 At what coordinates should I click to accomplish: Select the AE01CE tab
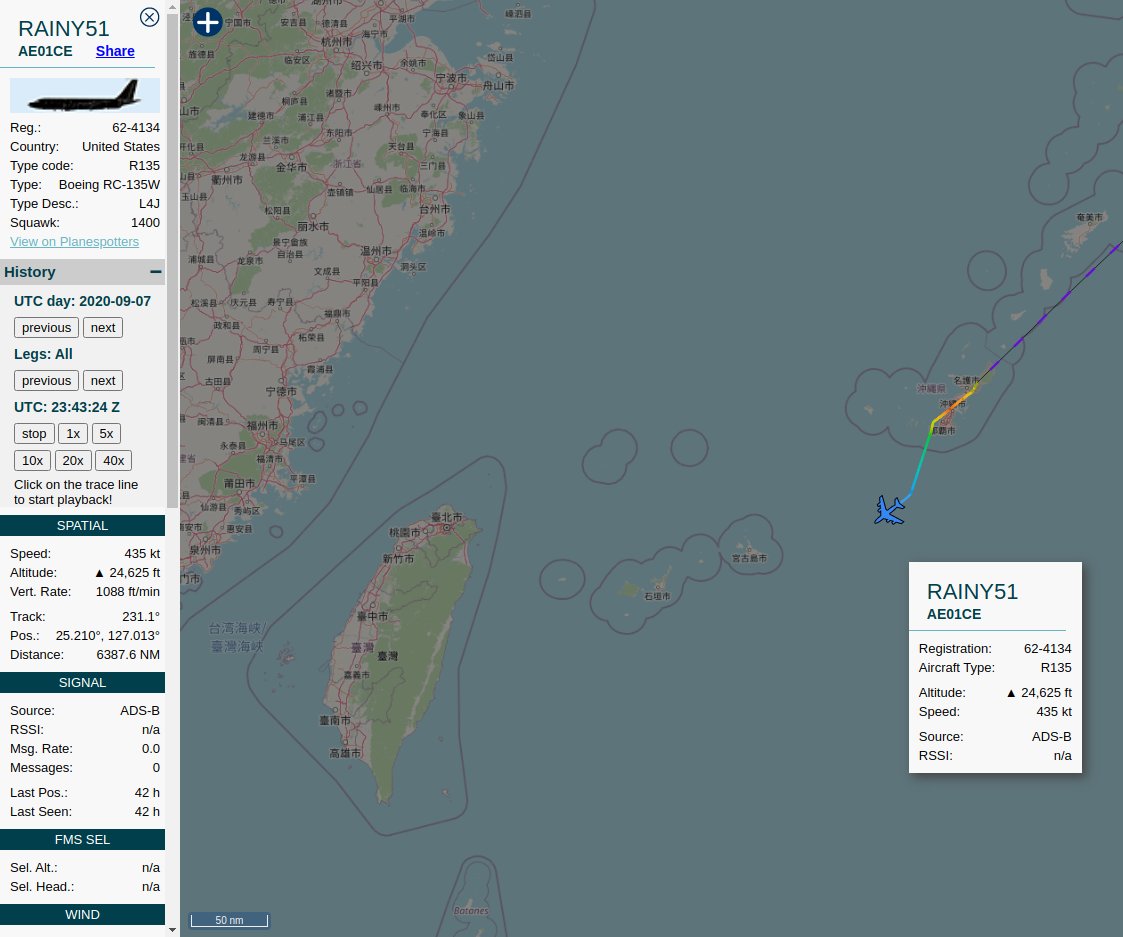(x=45, y=51)
